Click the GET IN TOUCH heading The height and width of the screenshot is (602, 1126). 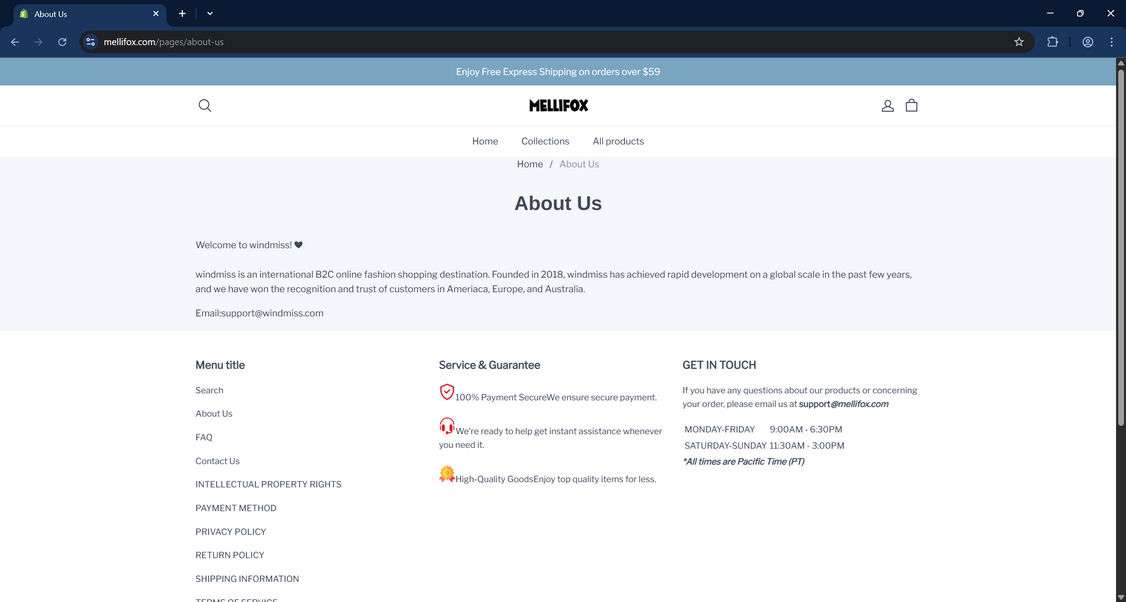719,365
